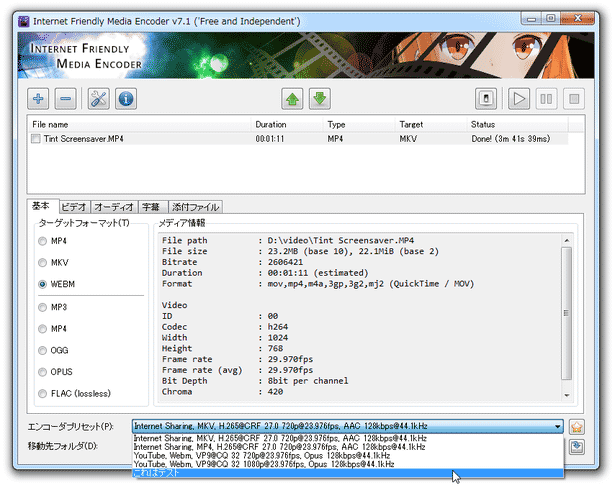This screenshot has width=615, height=488.
Task: Pause encoding with the pause button
Action: click(x=546, y=98)
